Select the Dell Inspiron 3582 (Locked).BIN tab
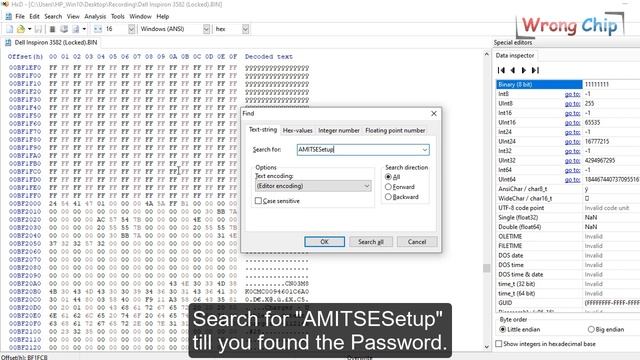This screenshot has width=640, height=360. point(51,42)
